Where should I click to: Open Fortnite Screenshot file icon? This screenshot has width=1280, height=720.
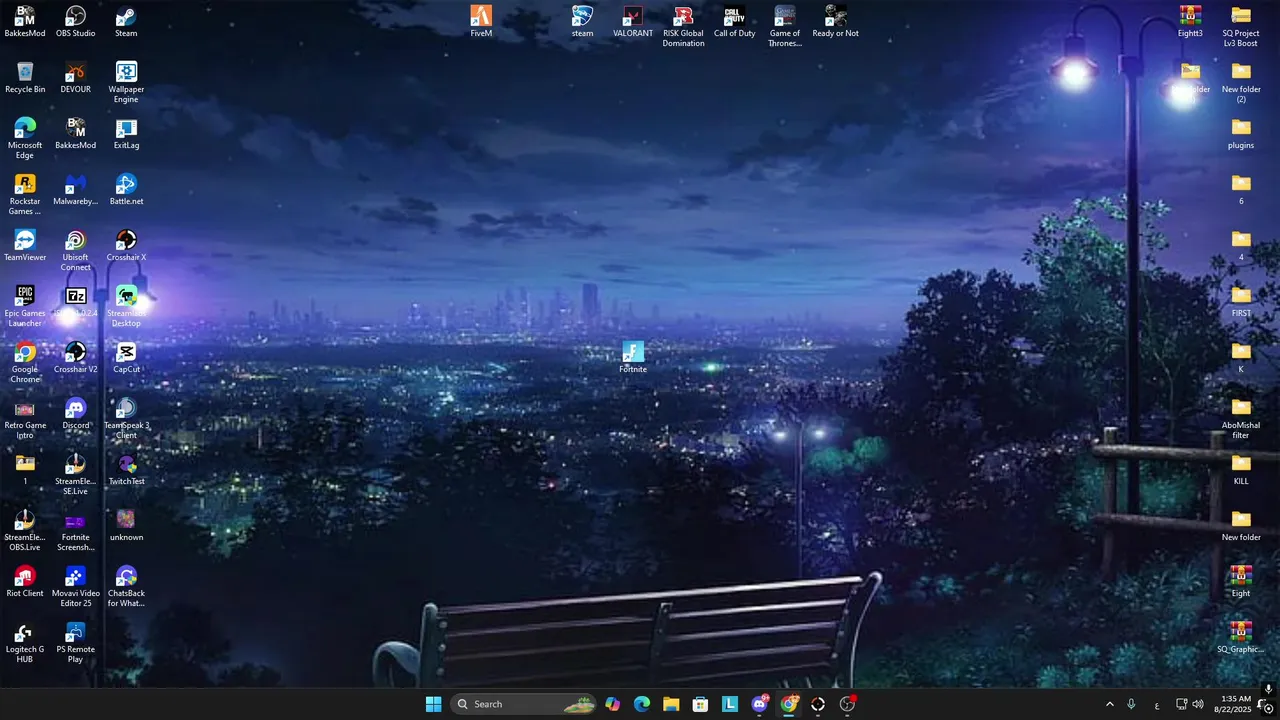75,531
